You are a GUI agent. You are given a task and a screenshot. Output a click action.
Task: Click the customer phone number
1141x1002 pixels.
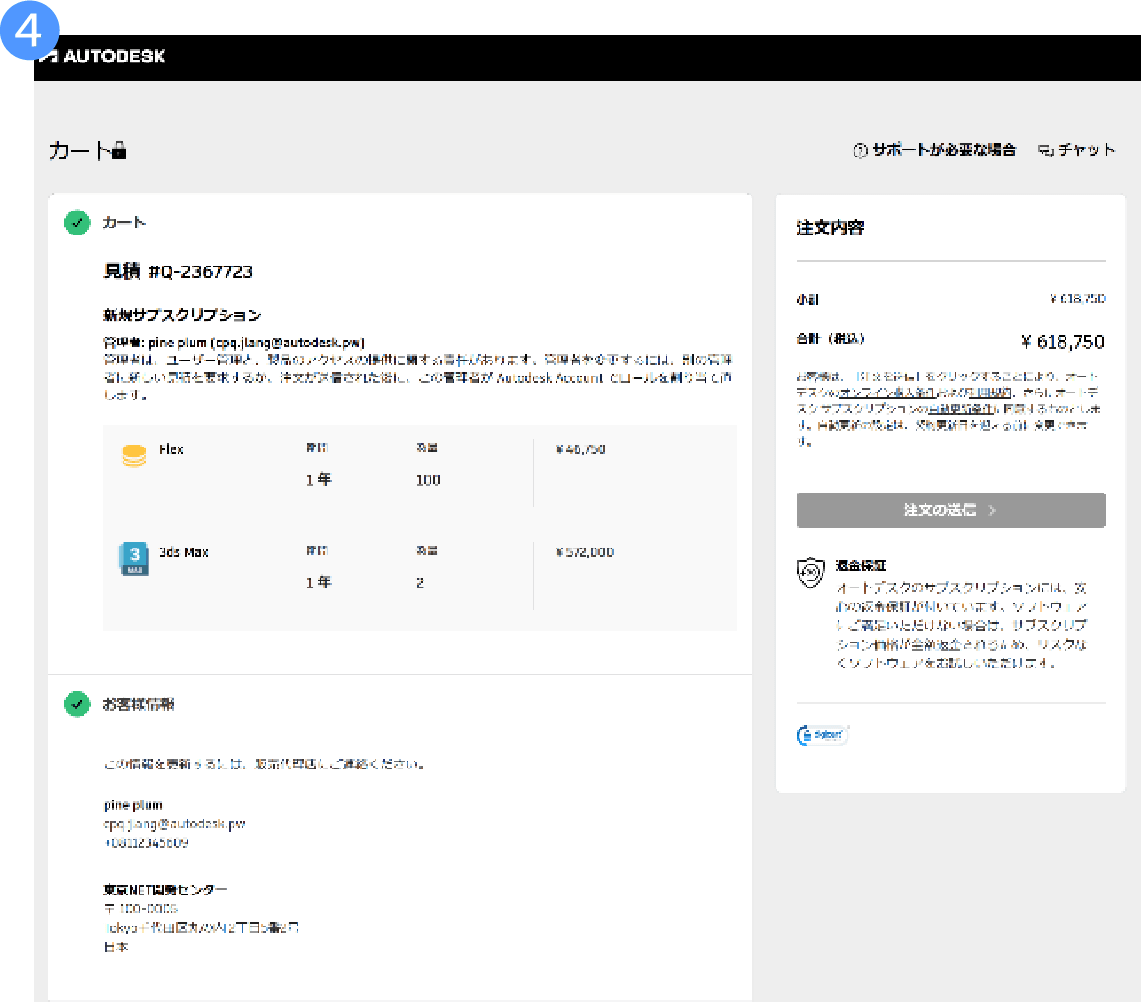click(x=146, y=843)
